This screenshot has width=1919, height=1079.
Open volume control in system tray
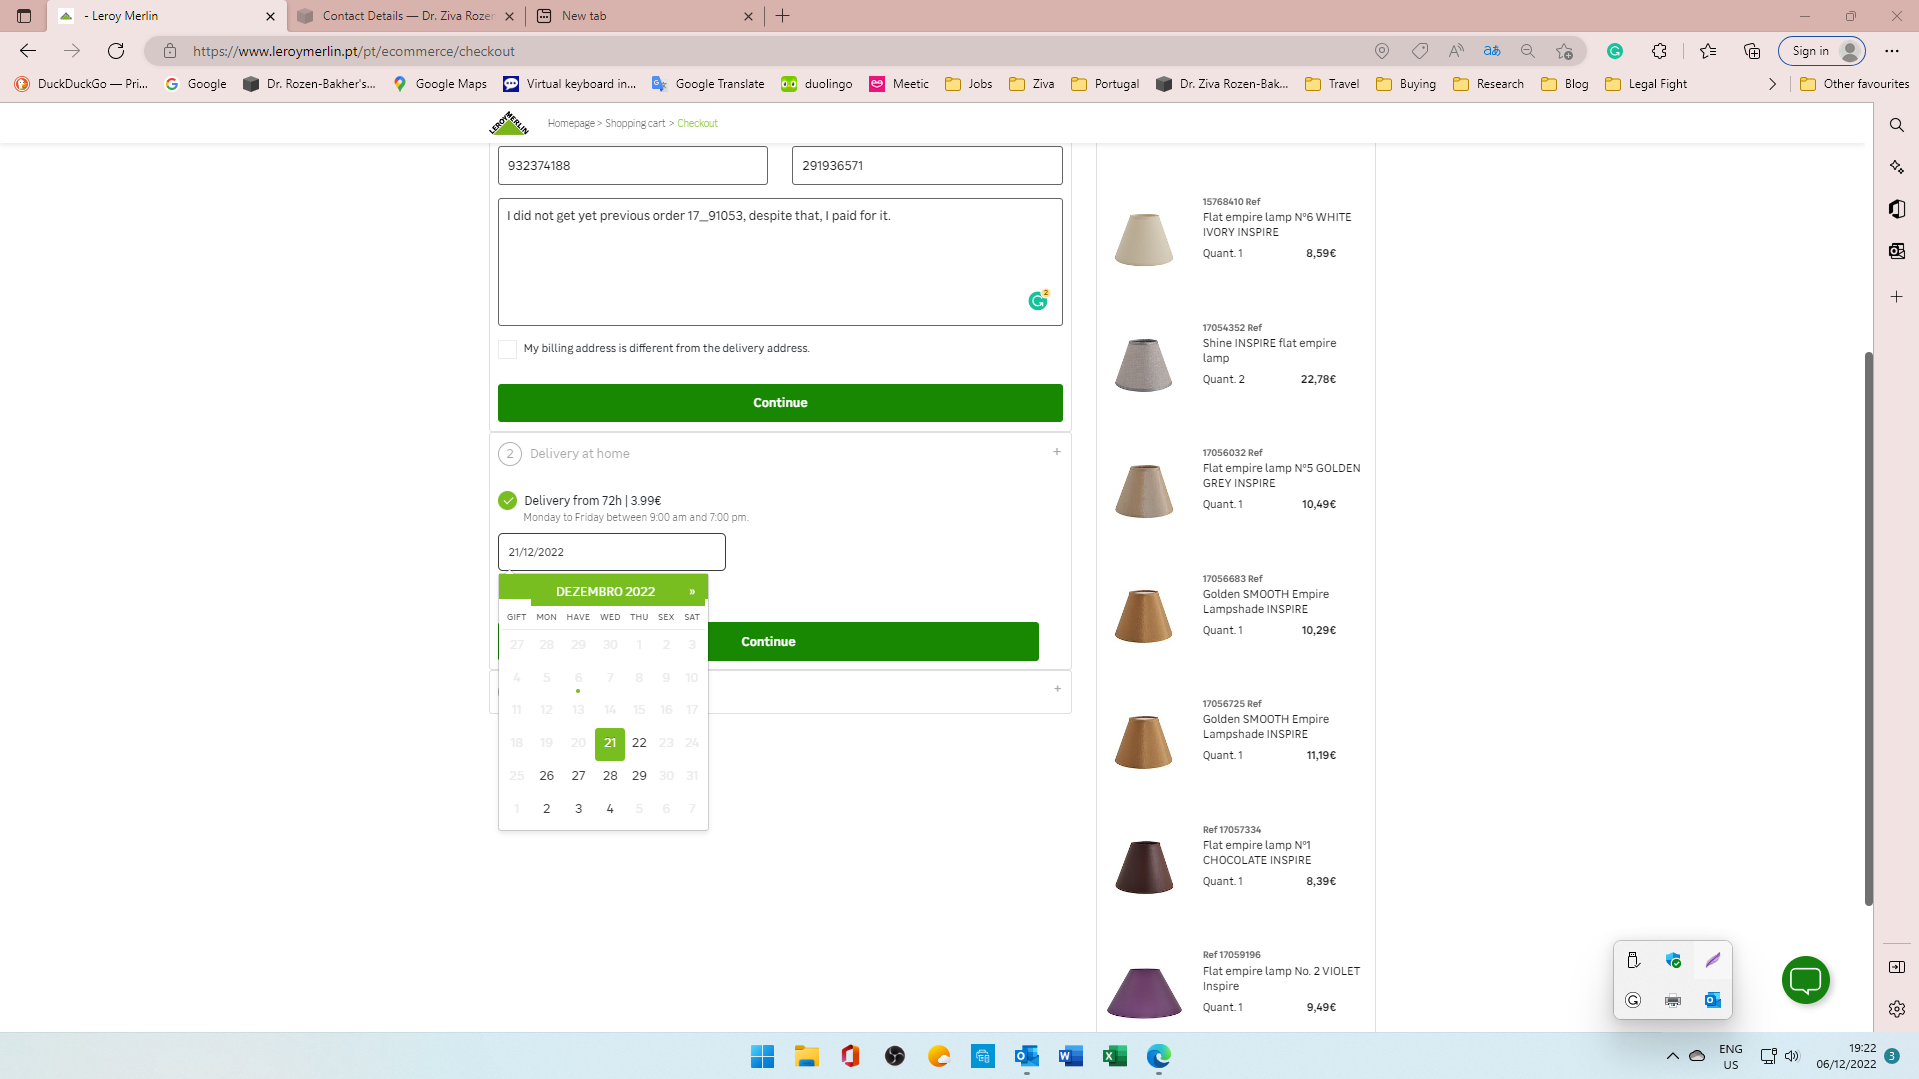1792,1056
